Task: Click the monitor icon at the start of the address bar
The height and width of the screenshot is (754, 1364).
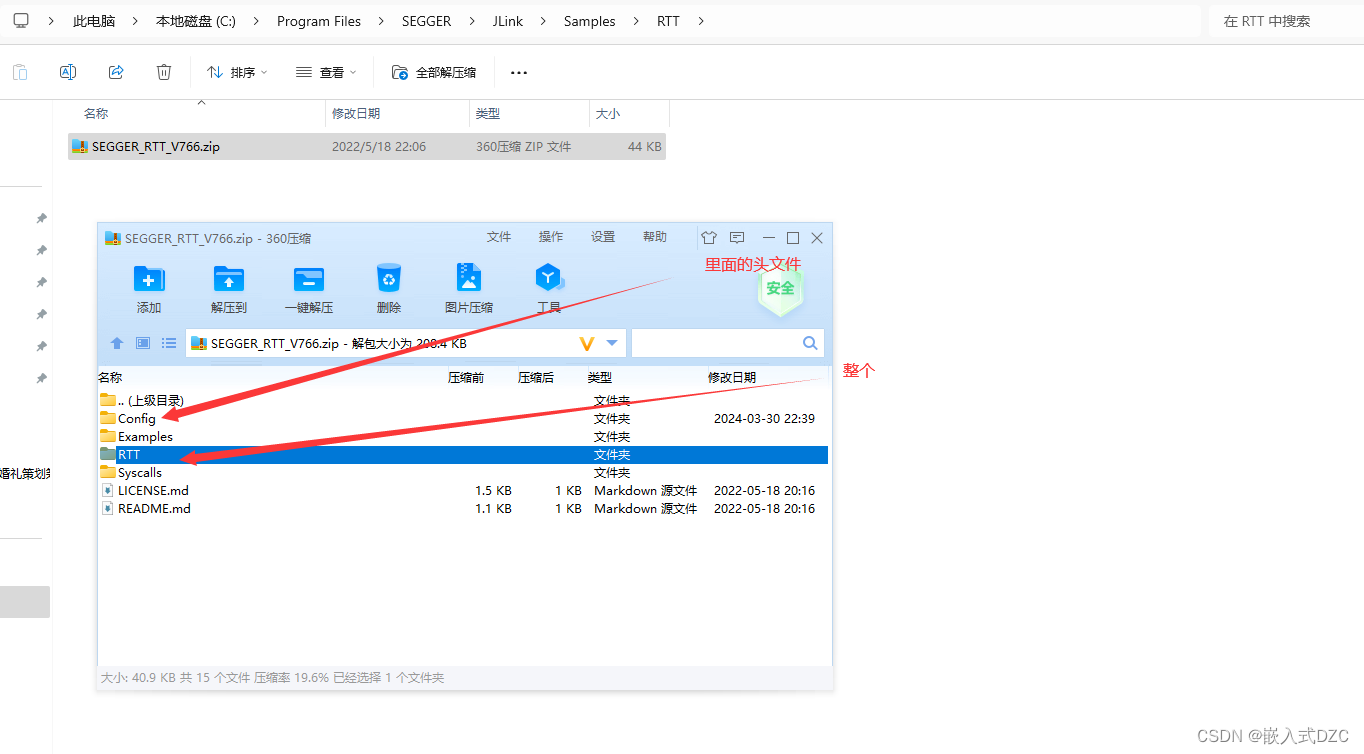Action: [x=21, y=20]
